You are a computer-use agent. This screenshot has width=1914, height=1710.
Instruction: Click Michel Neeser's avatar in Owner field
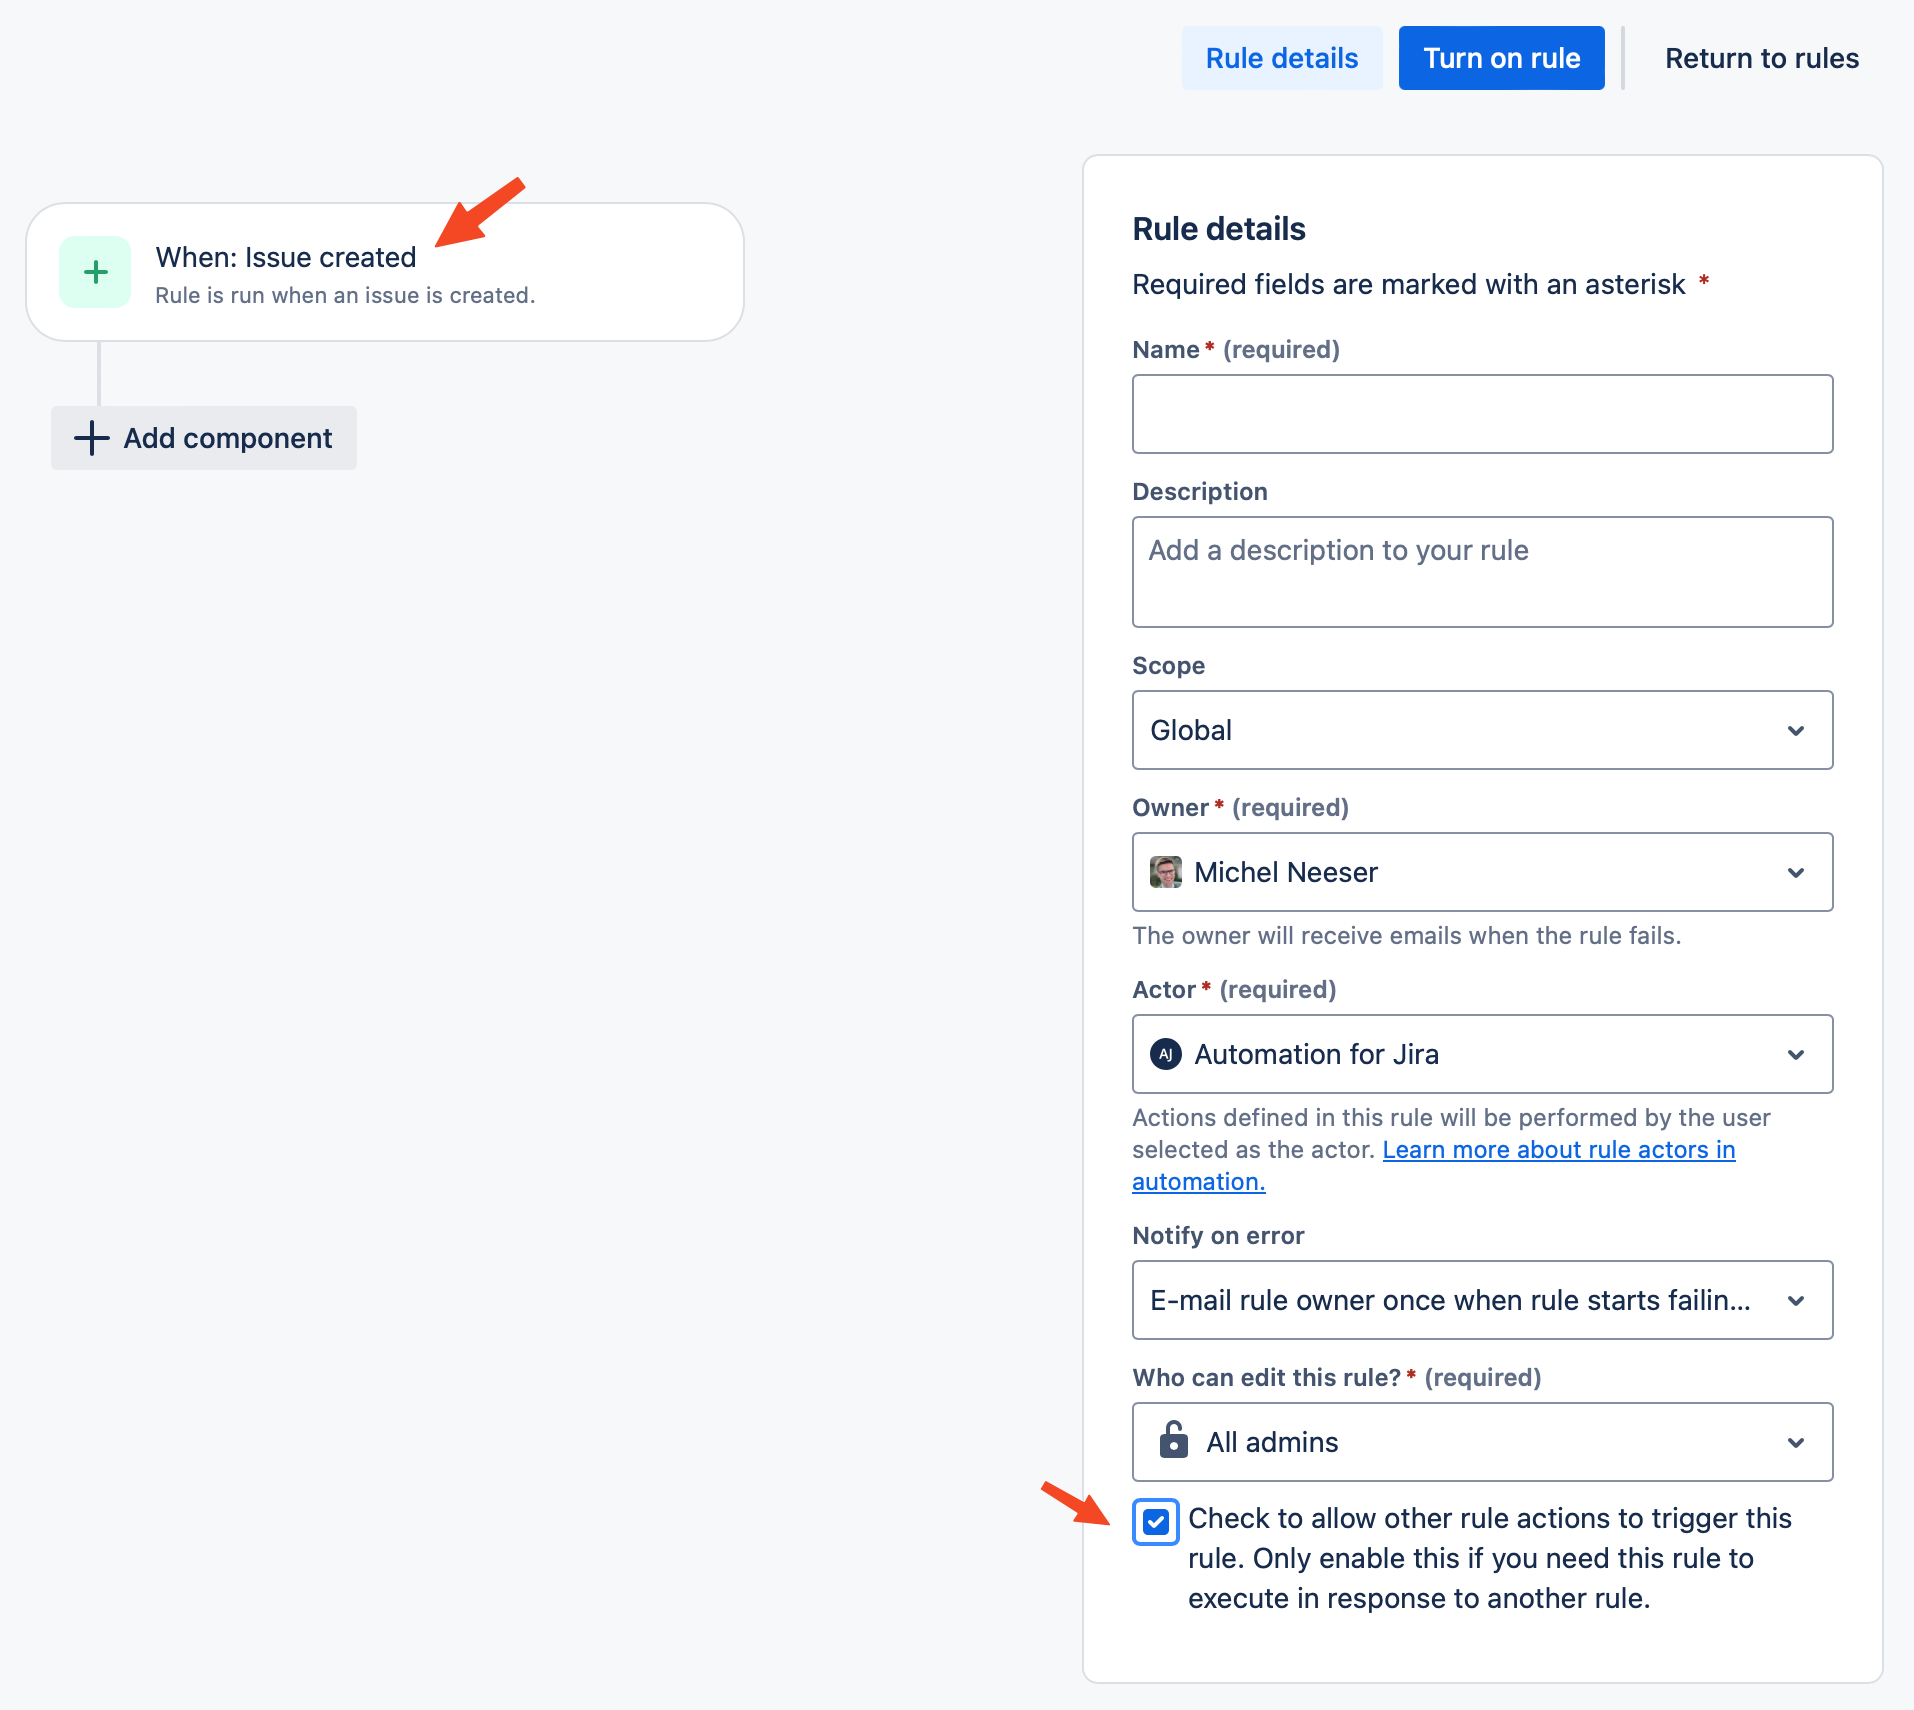pyautogui.click(x=1165, y=872)
